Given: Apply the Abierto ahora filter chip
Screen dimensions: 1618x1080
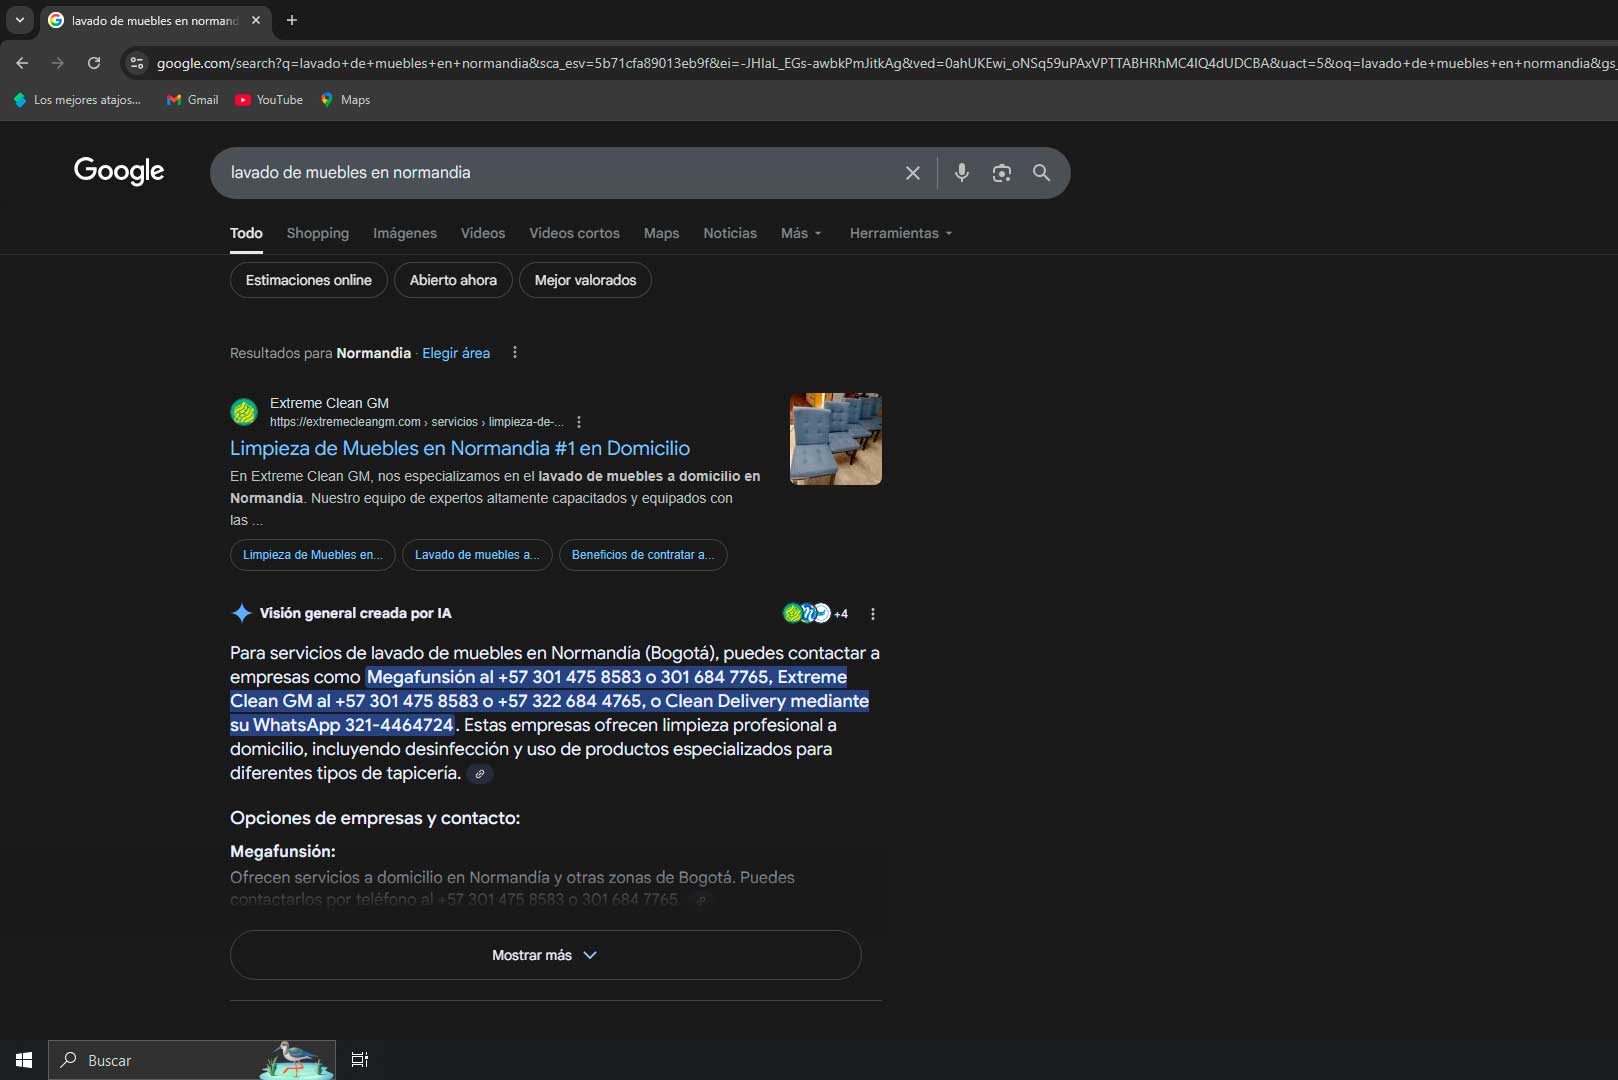Looking at the screenshot, I should (x=453, y=280).
